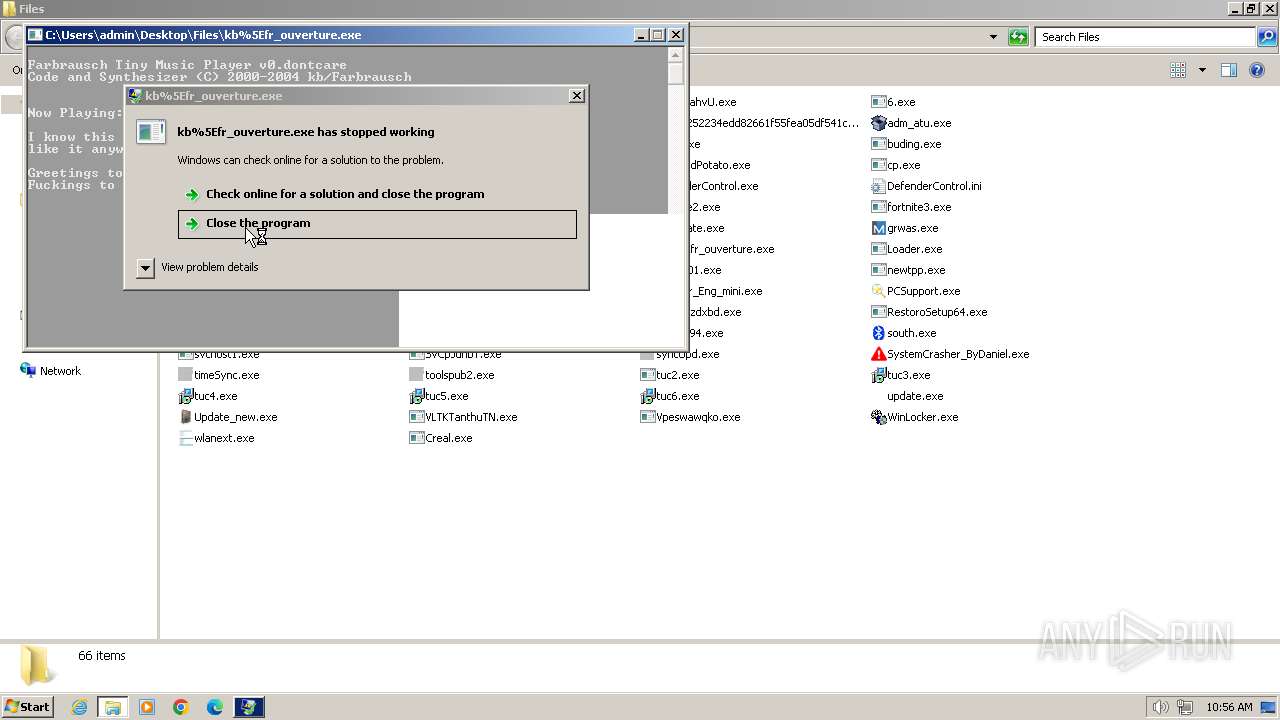This screenshot has width=1280, height=720.
Task: Click the Change your view icon
Action: (1178, 70)
